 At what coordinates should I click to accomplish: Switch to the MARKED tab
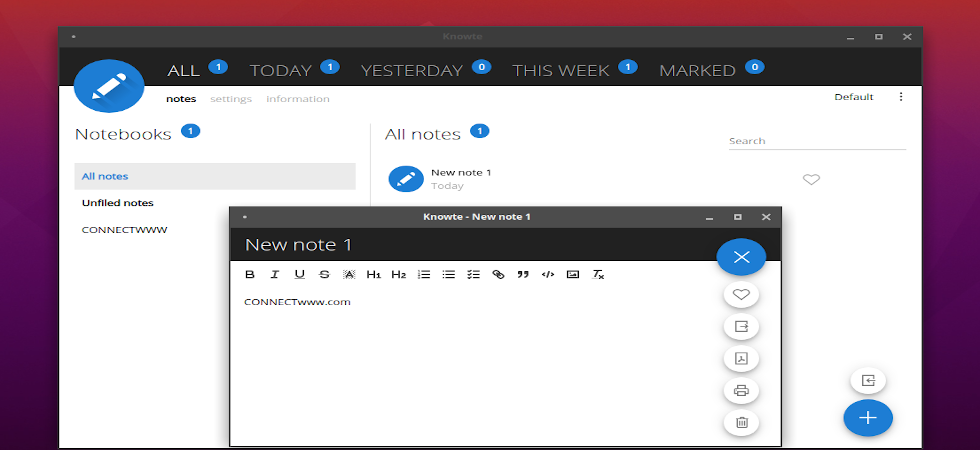(x=698, y=71)
